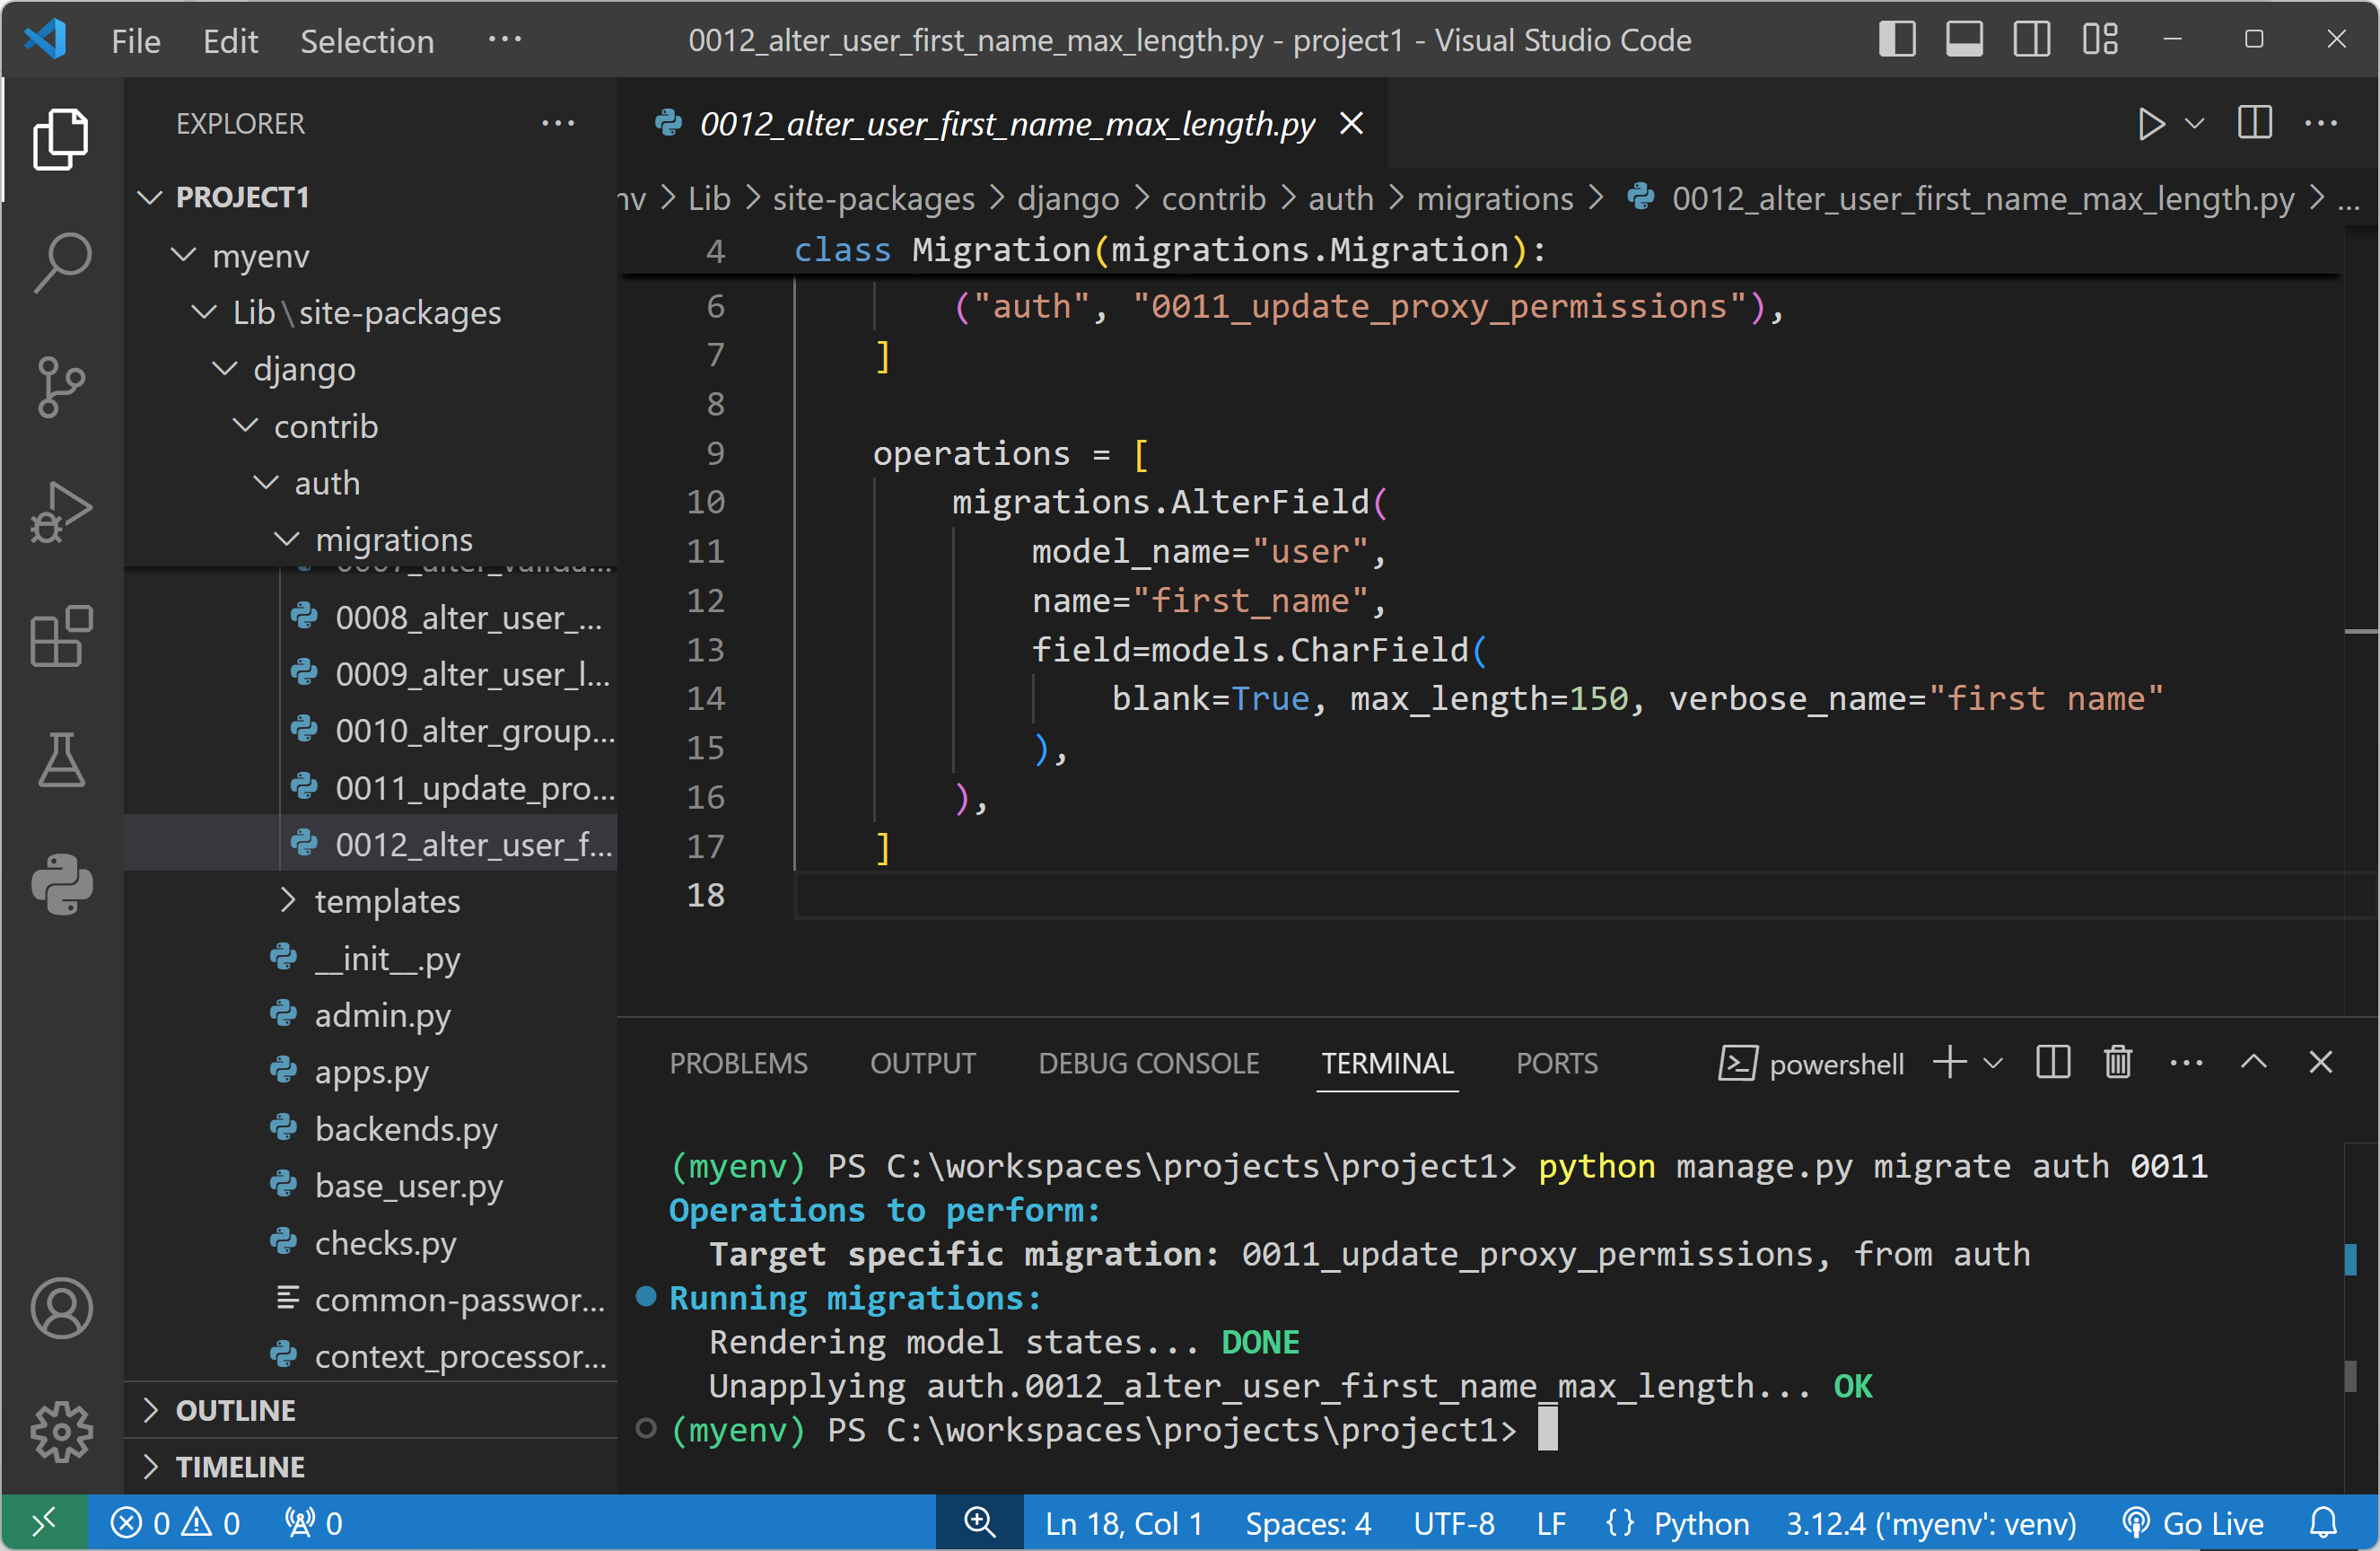Open the Run and Debug view

click(x=62, y=512)
